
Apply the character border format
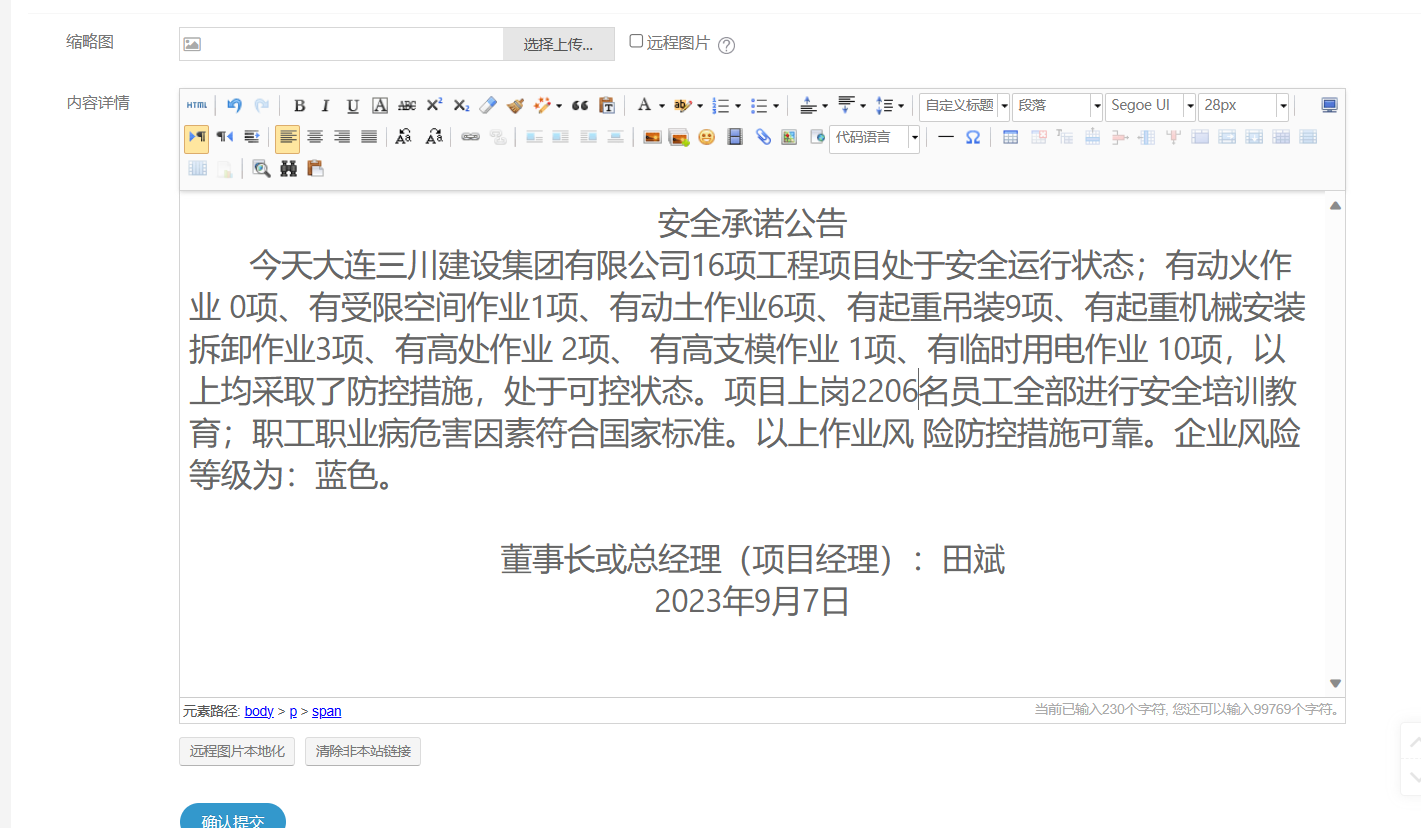(380, 105)
